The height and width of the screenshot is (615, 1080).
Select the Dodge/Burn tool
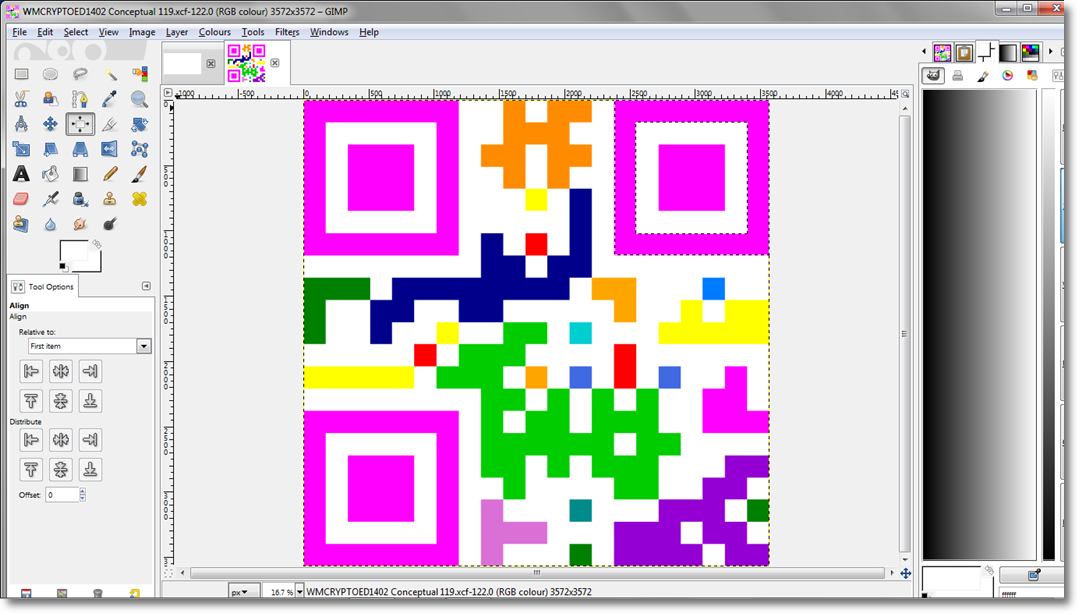click(x=110, y=224)
